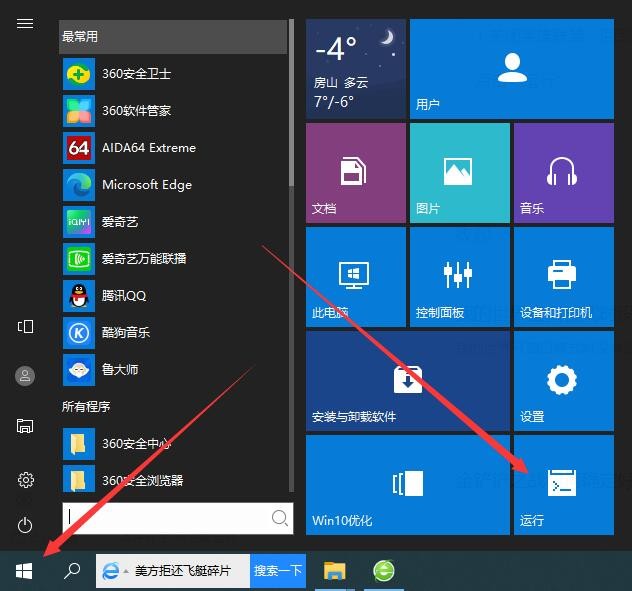Screen dimensions: 632x591
Task: Expand the hamburger menu at top-left
Action: pyautogui.click(x=25, y=24)
